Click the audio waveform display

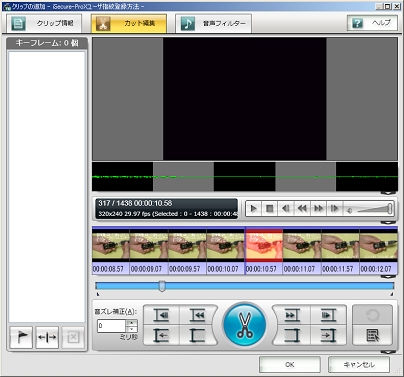(245, 177)
